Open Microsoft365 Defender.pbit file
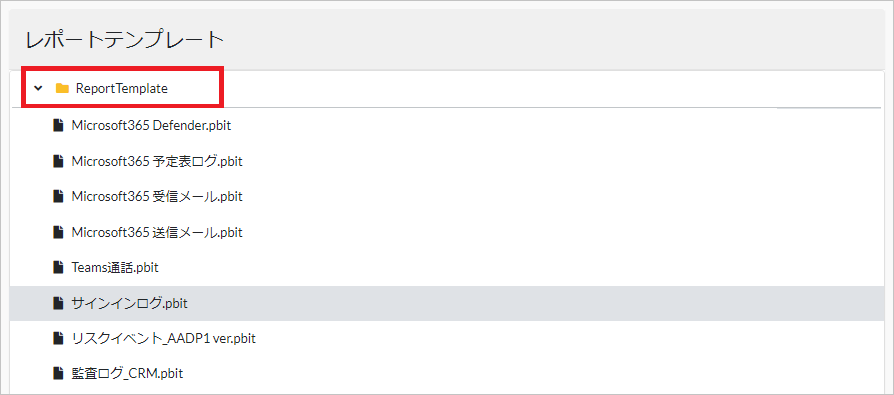The height and width of the screenshot is (395, 894). (151, 126)
